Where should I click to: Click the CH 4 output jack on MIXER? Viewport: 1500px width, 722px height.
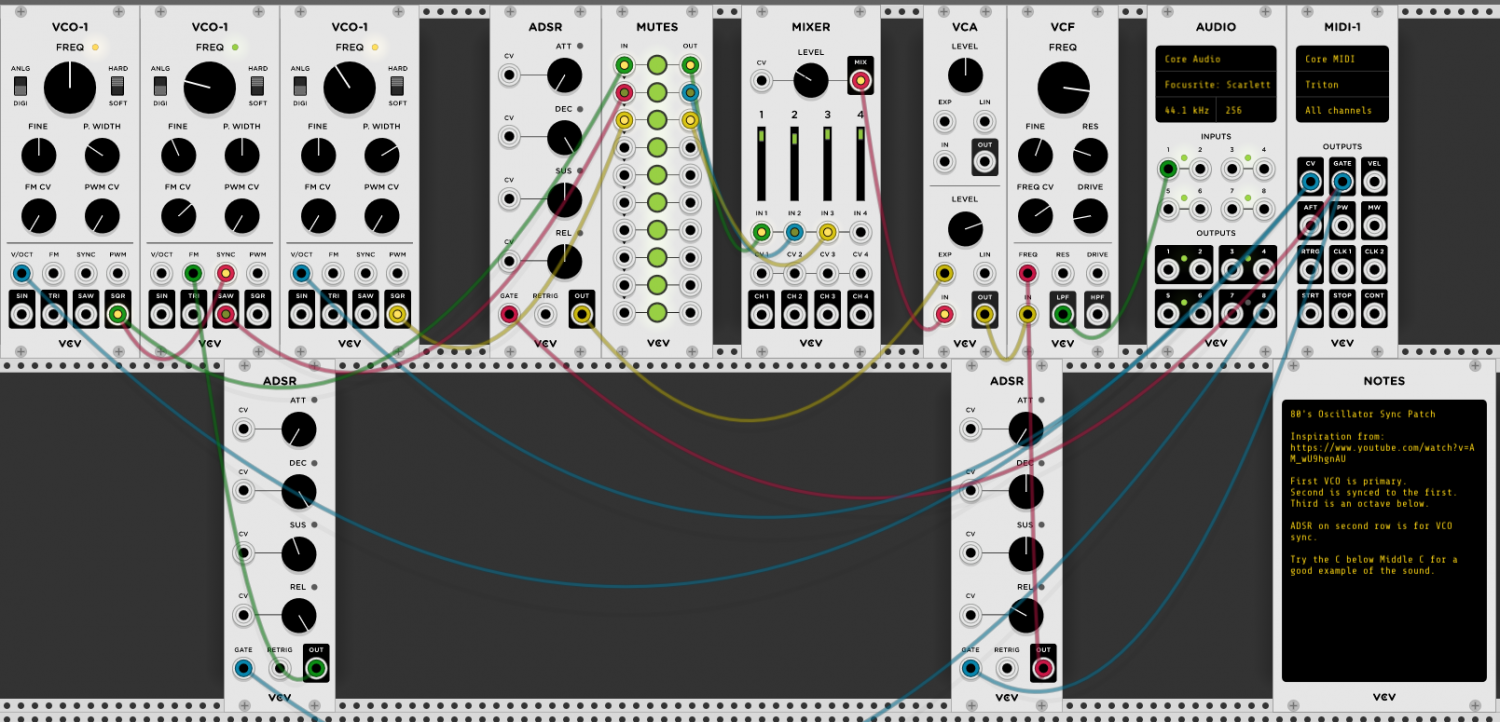860,315
